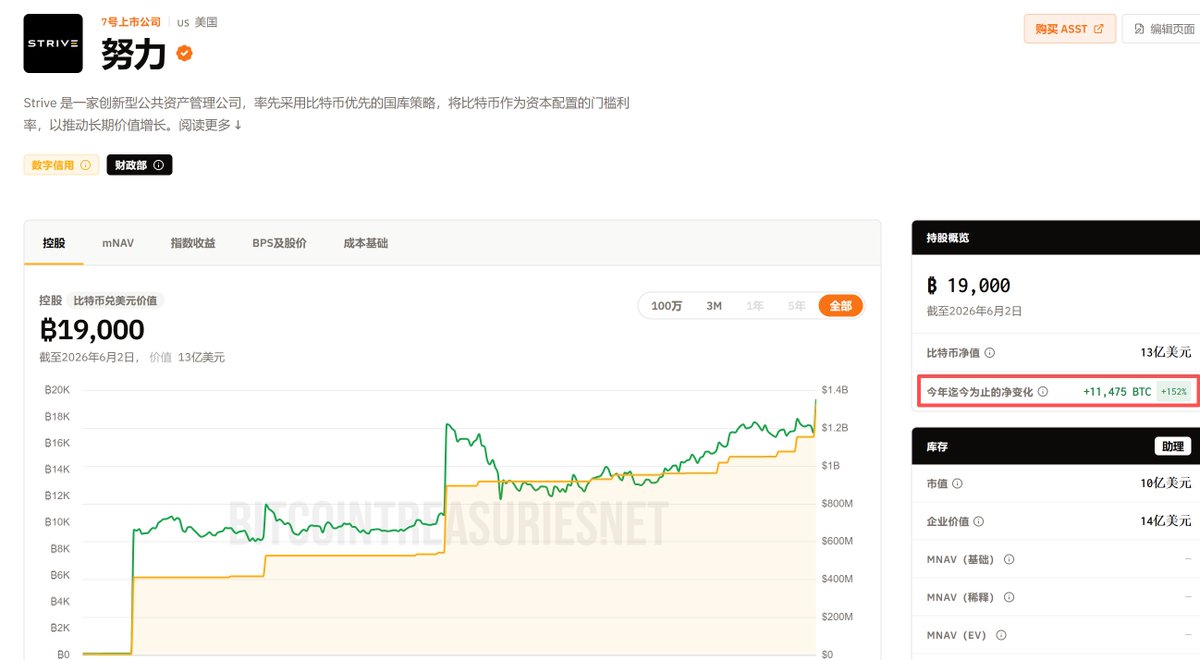This screenshot has width=1200, height=660.
Task: Open the info icon on 数字信用 tag
Action: coord(85,165)
